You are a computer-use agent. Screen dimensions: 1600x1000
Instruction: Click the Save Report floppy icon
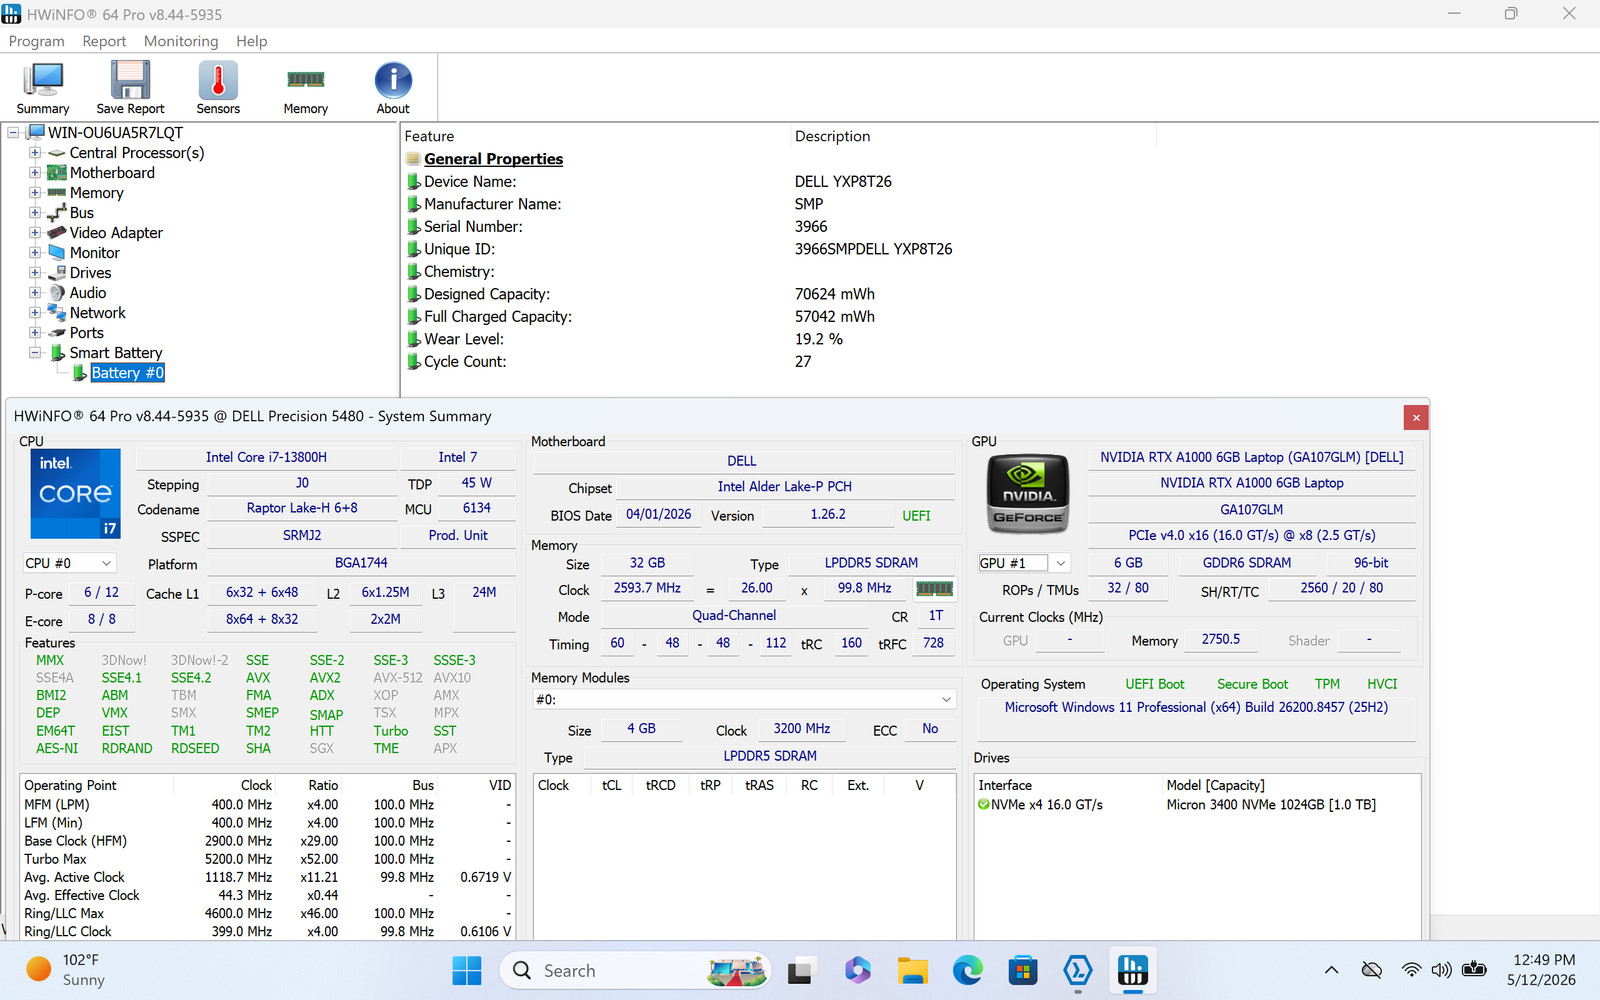click(x=130, y=88)
